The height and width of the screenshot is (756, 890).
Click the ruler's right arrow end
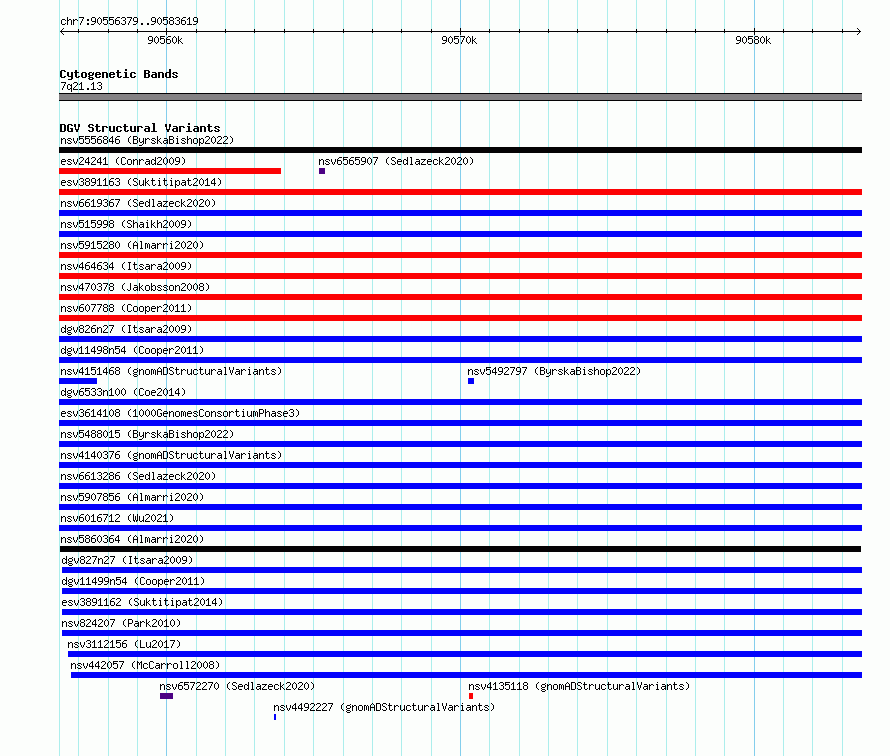coord(859,31)
